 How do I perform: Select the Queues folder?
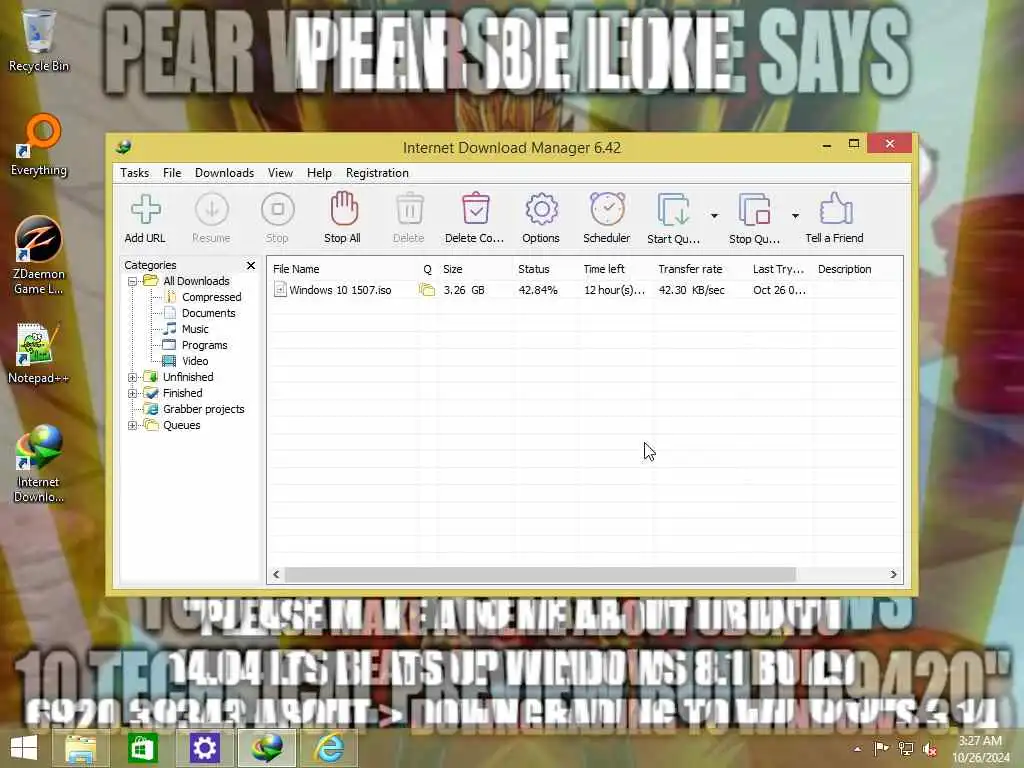pyautogui.click(x=182, y=425)
